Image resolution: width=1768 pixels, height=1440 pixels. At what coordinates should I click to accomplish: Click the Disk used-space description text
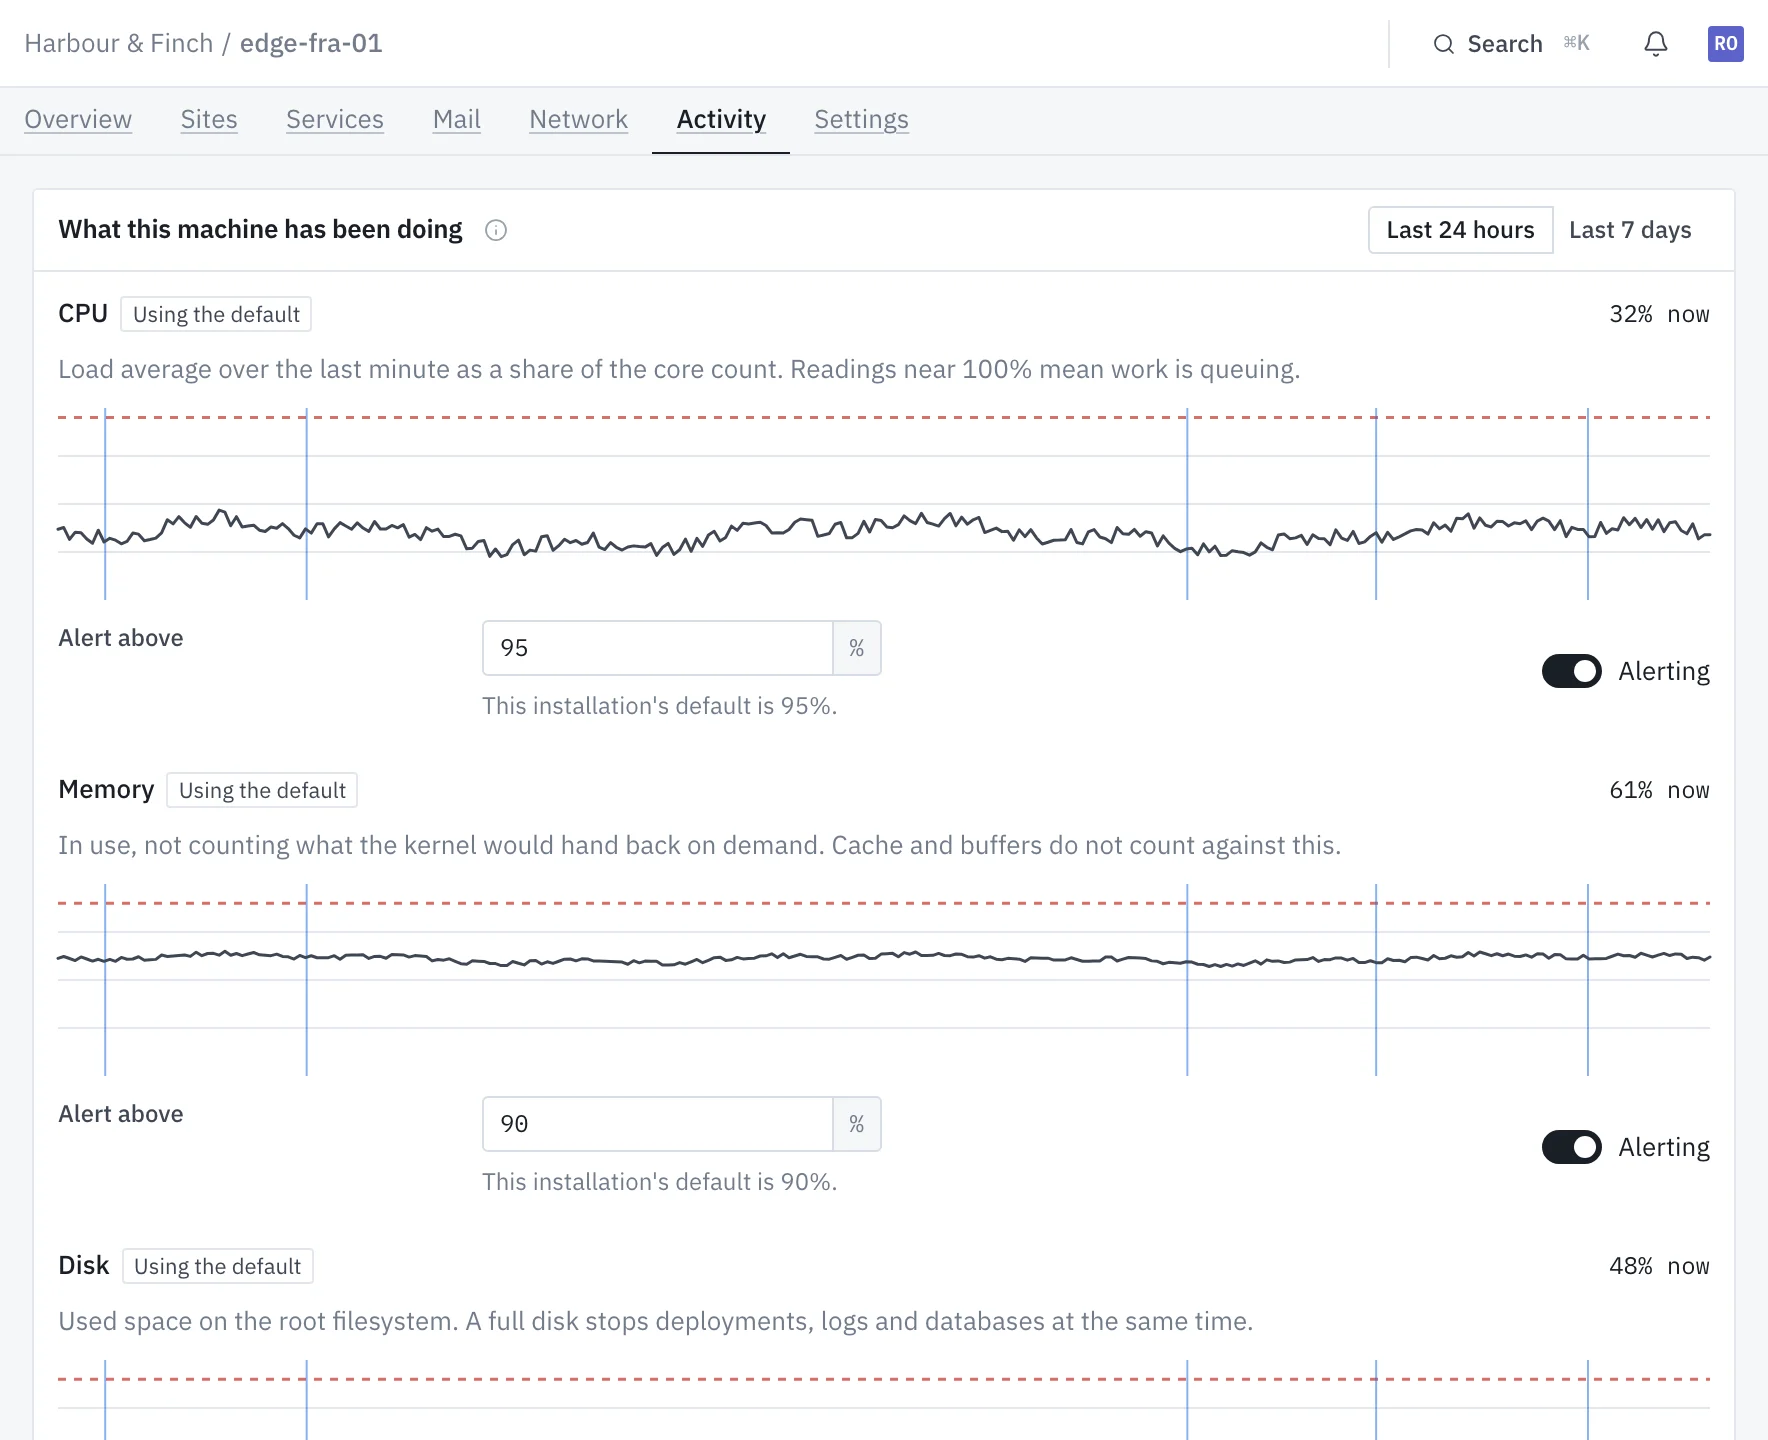[655, 1321]
